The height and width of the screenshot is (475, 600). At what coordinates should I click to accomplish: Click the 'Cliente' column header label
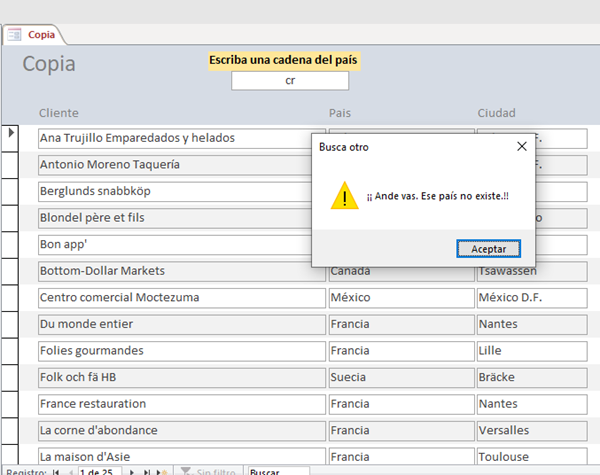(59, 113)
